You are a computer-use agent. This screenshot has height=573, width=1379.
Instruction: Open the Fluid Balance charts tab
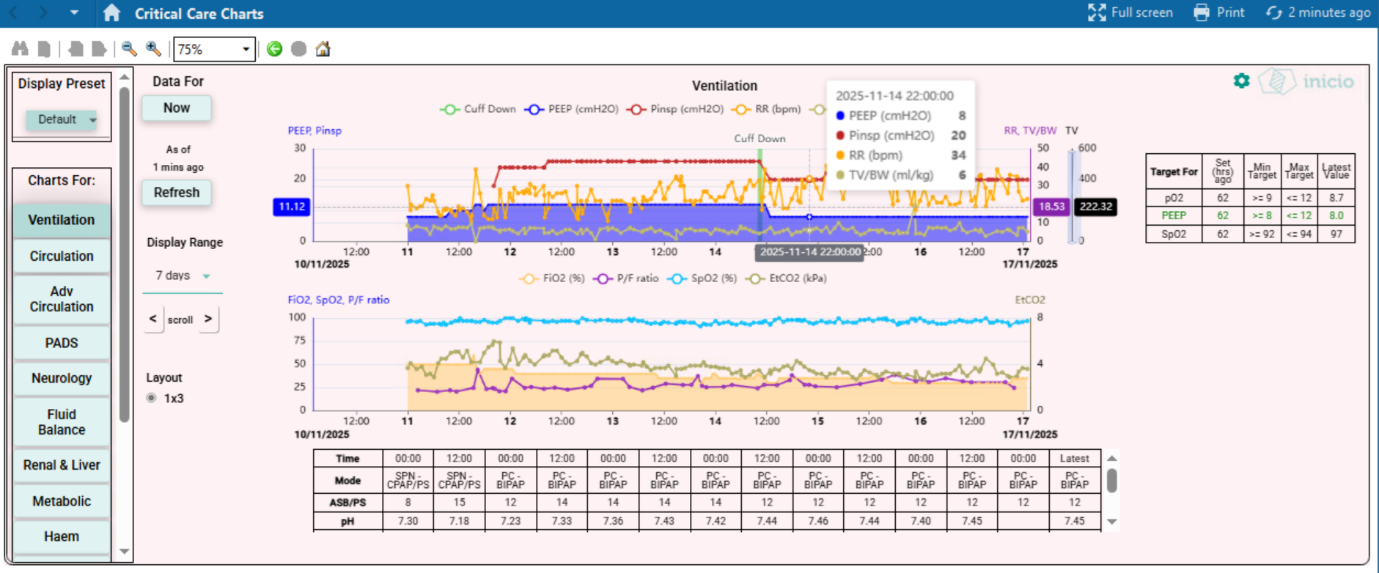click(x=61, y=422)
